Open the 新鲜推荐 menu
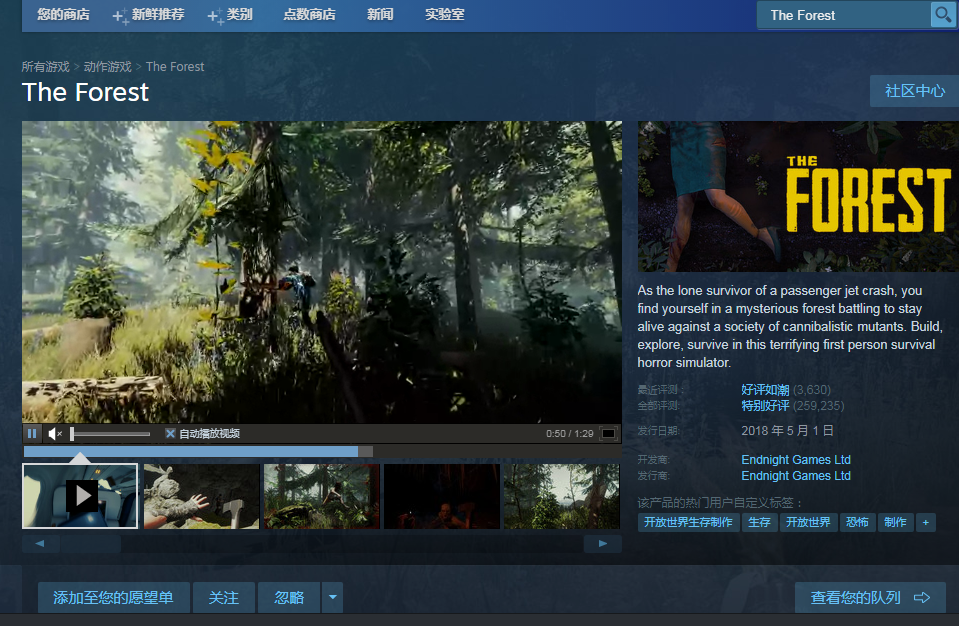Screen dimensions: 959x626 coord(149,15)
